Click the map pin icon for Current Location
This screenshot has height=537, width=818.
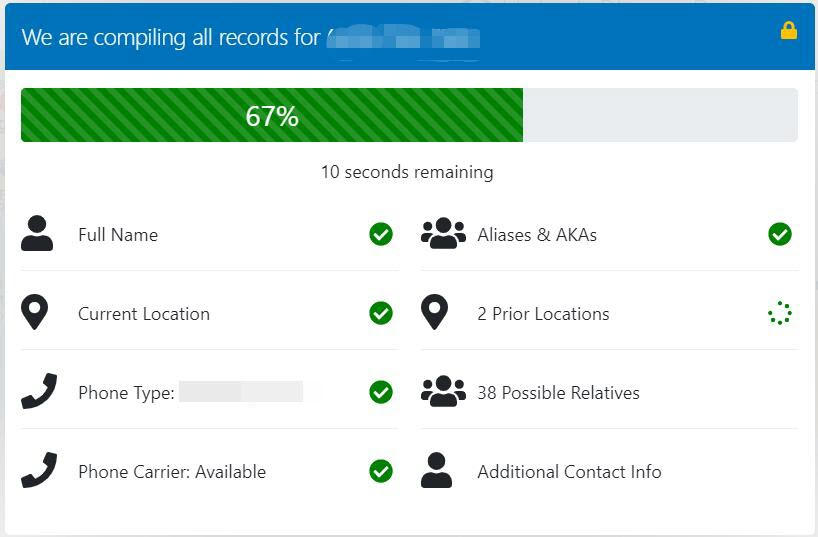coord(34,312)
